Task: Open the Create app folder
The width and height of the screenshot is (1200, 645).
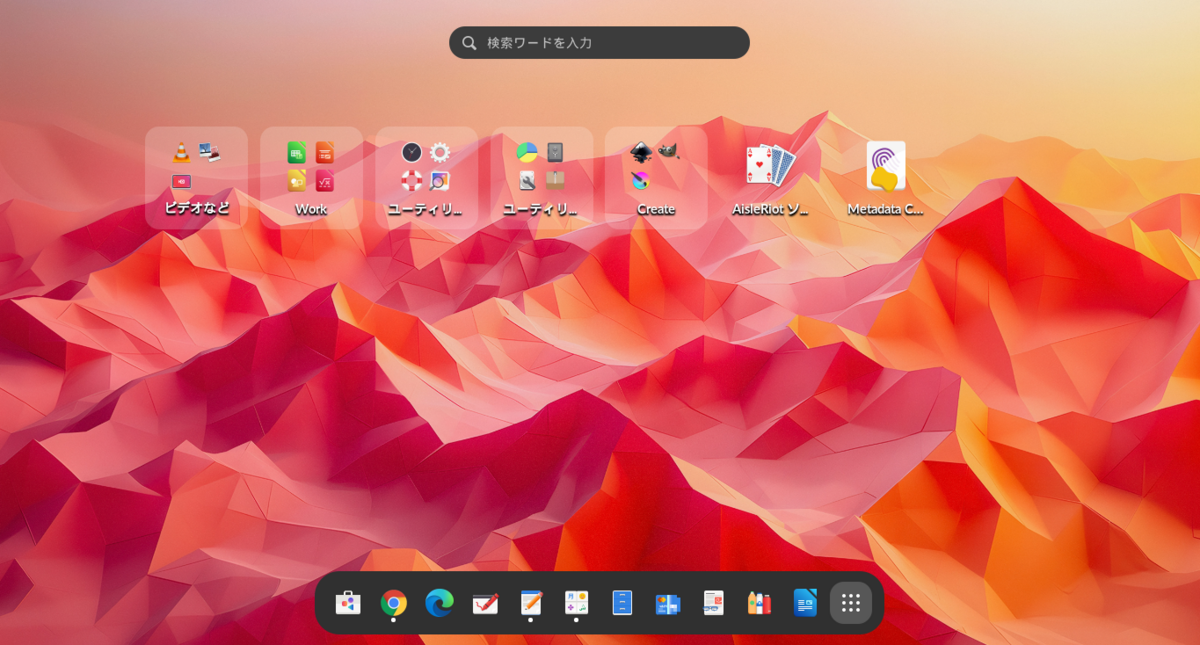Action: (x=656, y=178)
